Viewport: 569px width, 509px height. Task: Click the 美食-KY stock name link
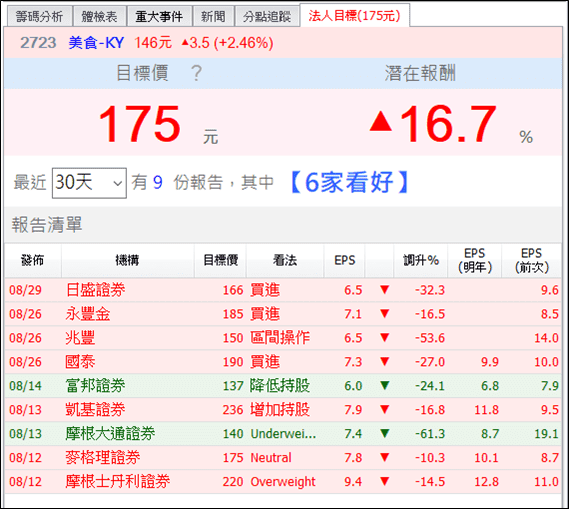point(96,43)
